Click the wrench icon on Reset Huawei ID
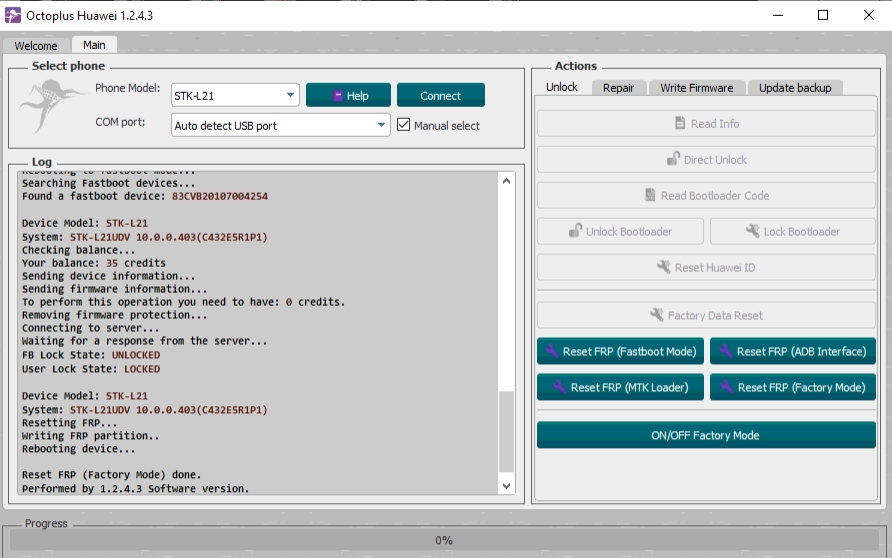Viewport: 892px width, 558px height. (x=663, y=267)
